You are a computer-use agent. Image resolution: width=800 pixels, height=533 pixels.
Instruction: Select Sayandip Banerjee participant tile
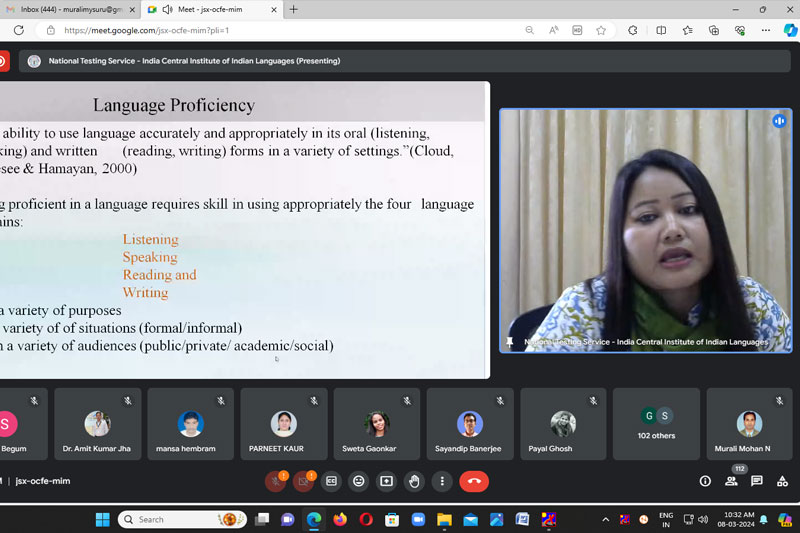click(x=470, y=424)
